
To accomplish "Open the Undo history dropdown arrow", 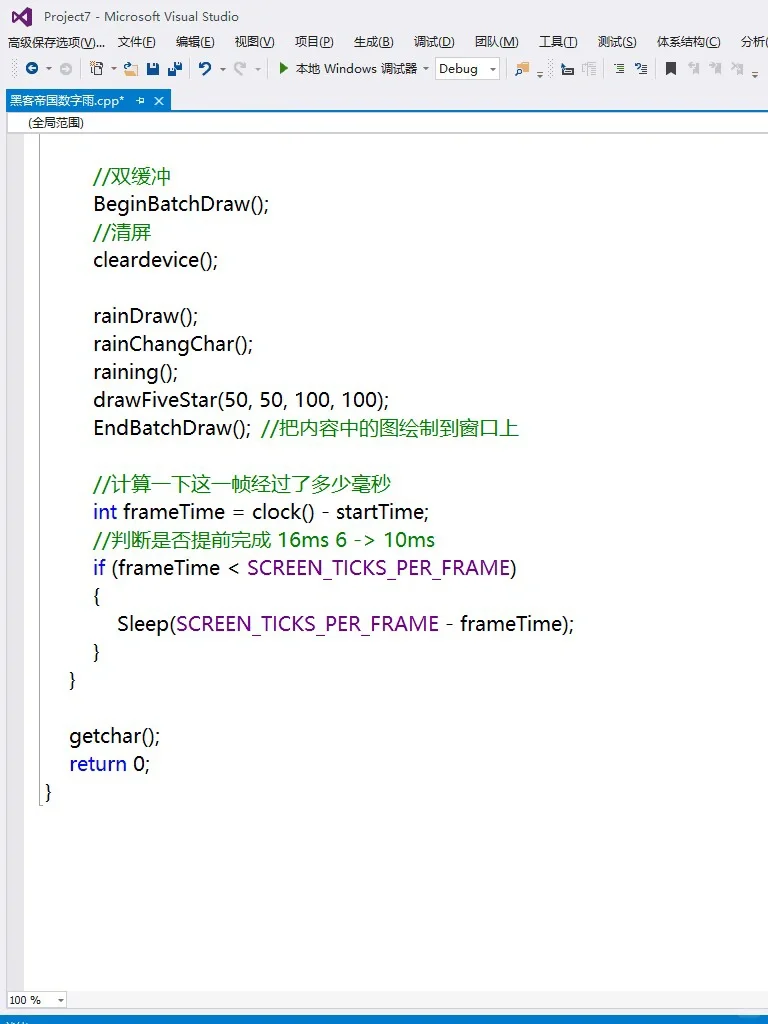I will tap(223, 69).
